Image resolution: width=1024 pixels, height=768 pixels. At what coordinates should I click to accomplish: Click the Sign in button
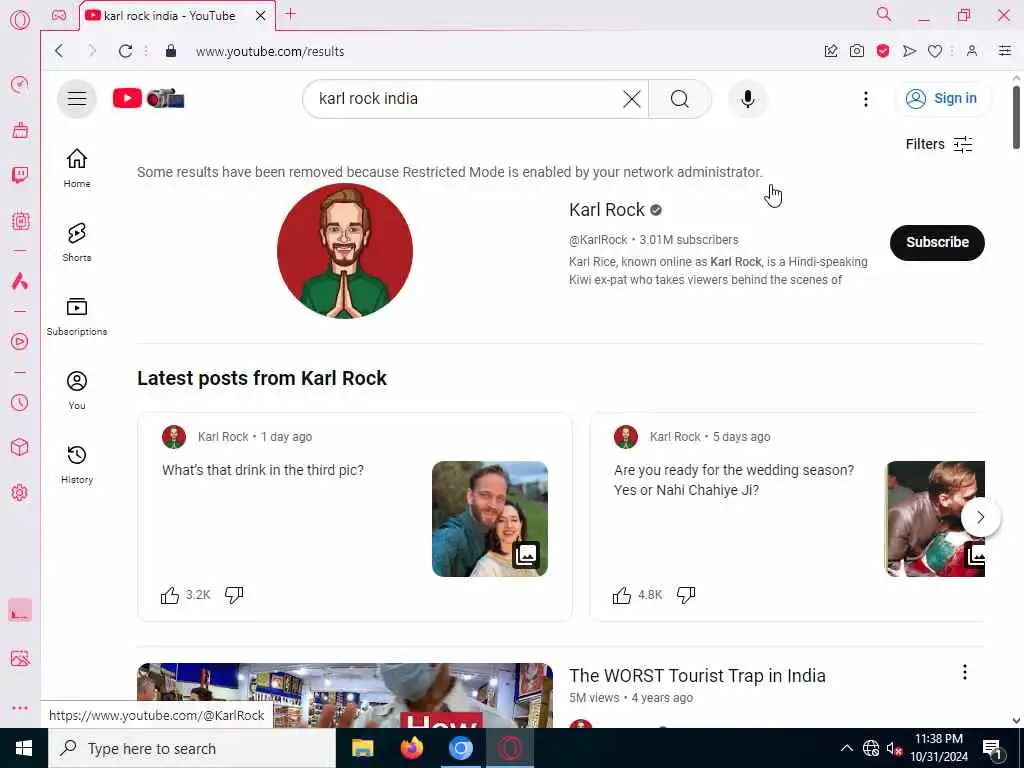[x=942, y=99]
